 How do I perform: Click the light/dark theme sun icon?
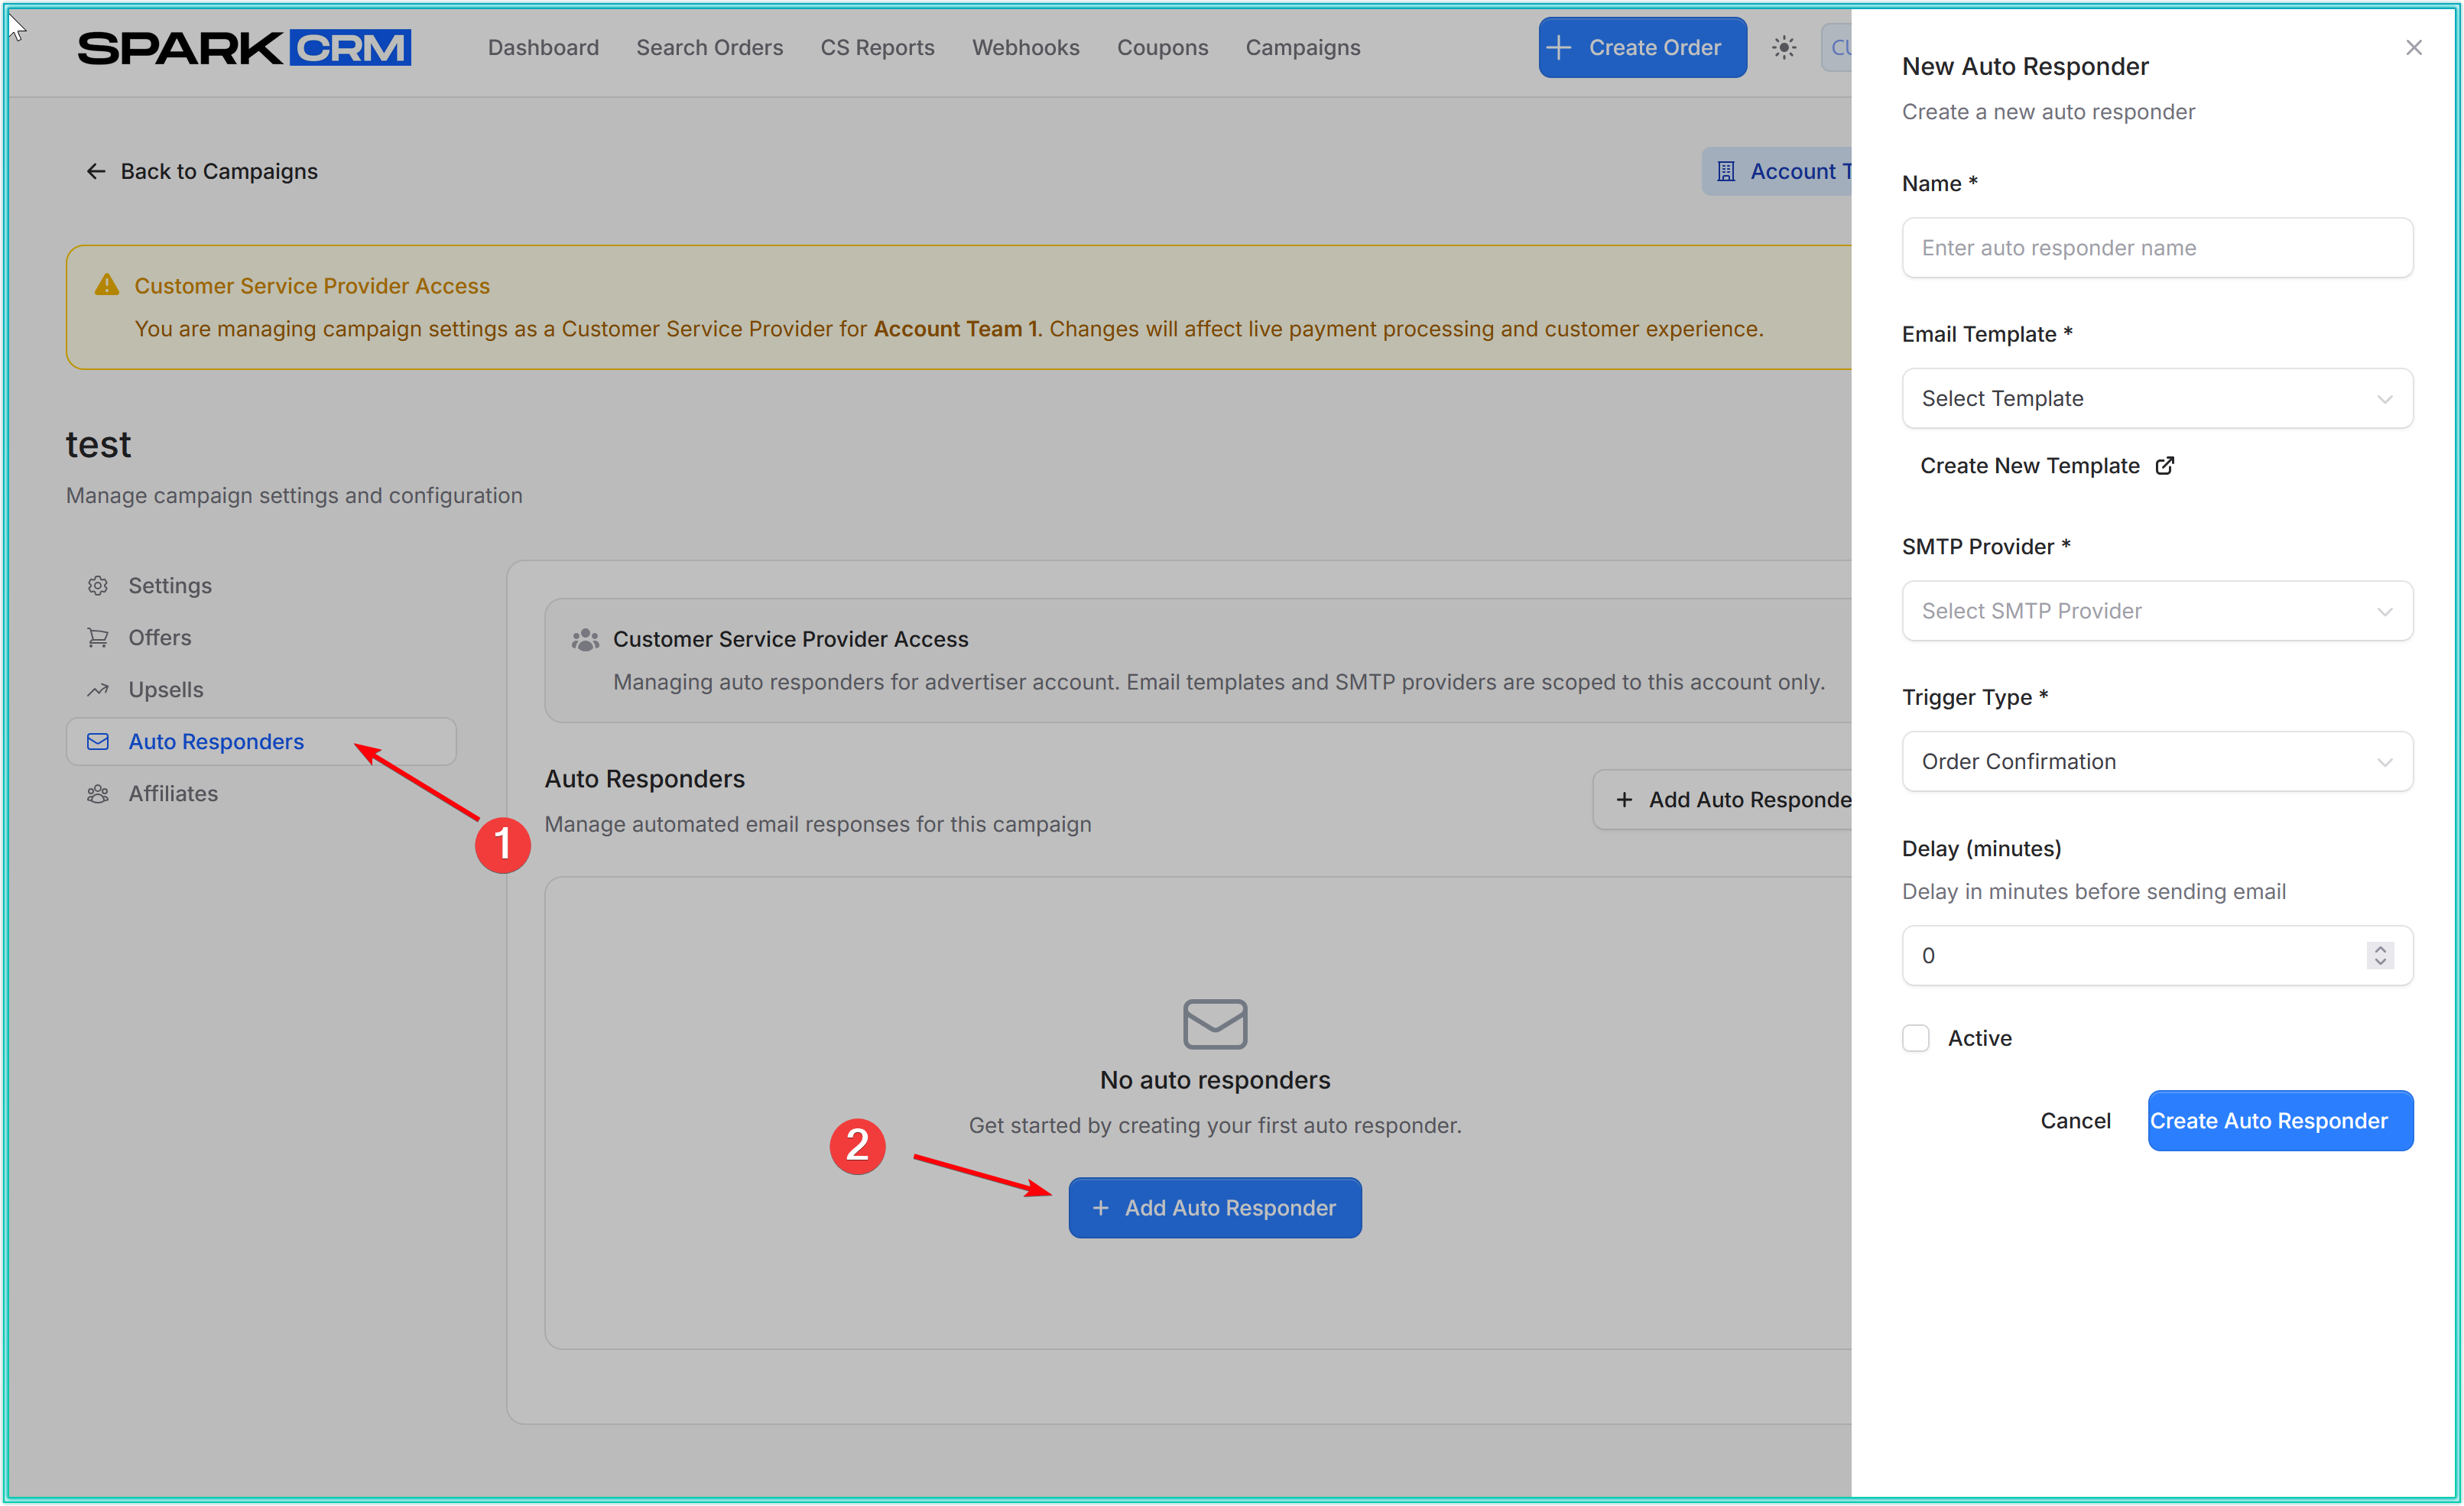1784,47
